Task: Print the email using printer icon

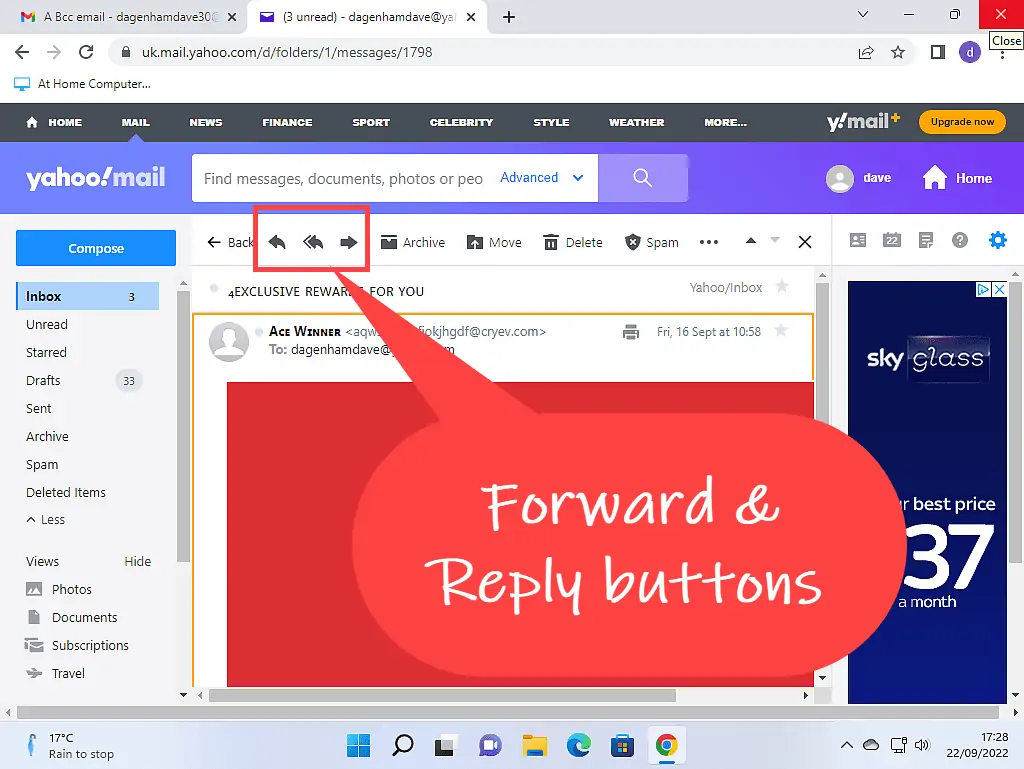Action: click(x=631, y=332)
